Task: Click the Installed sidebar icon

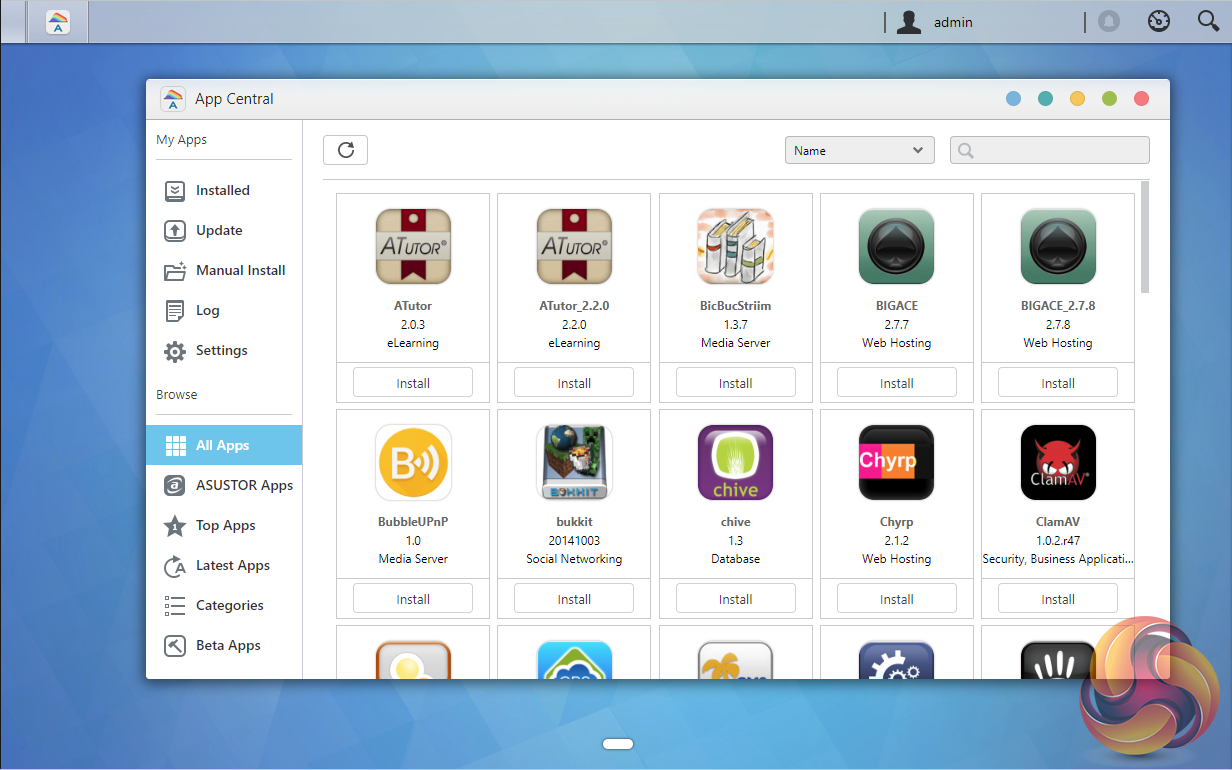Action: coord(175,190)
